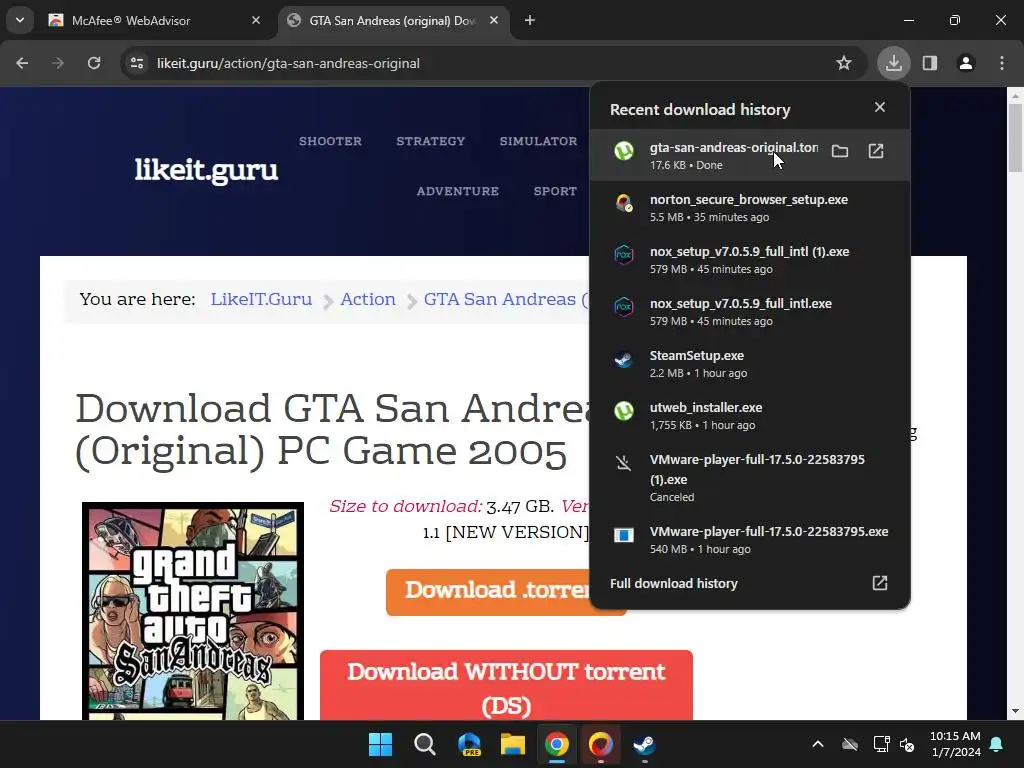Open the Chrome profile avatar icon
The height and width of the screenshot is (768, 1024).
coord(966,63)
